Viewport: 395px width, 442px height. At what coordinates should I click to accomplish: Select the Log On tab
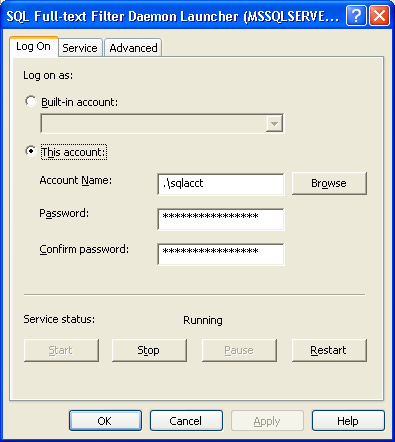click(34, 47)
